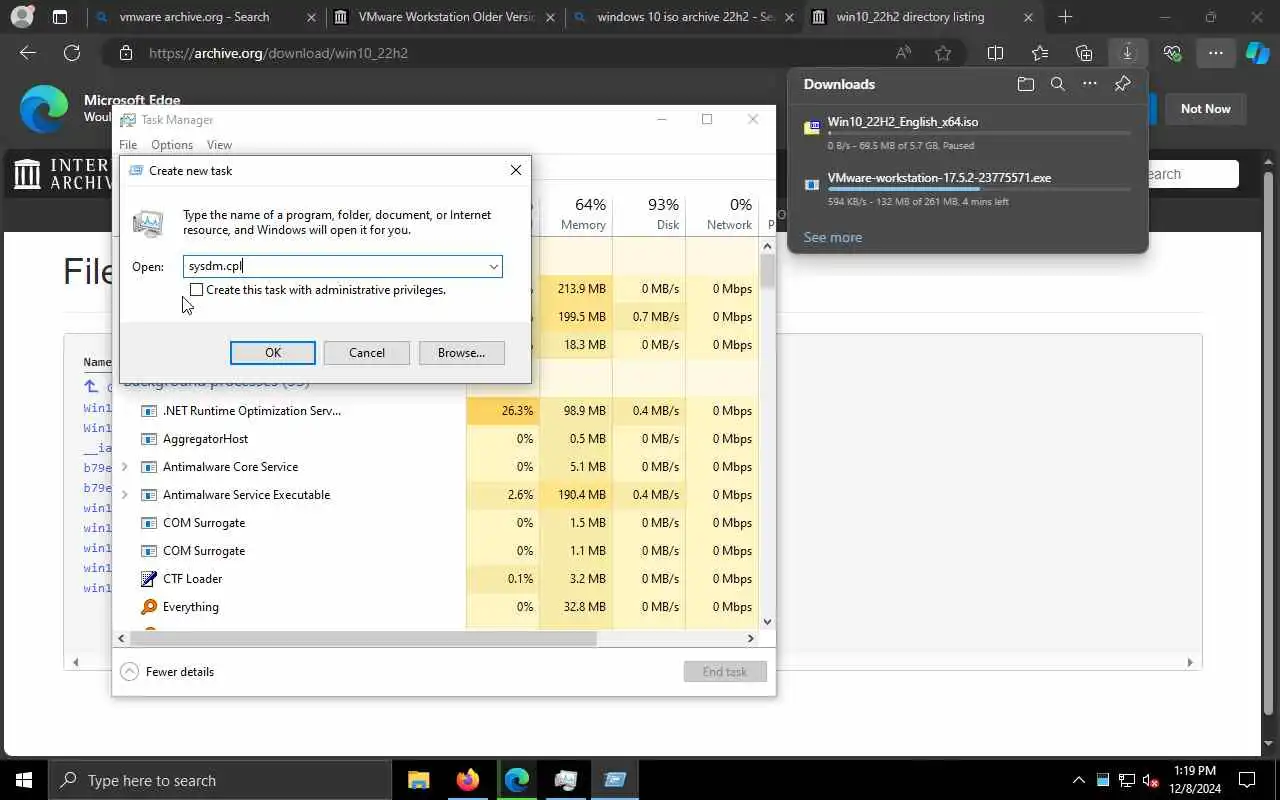This screenshot has height=800, width=1280.
Task: Open Firefox from the taskbar
Action: pos(468,780)
